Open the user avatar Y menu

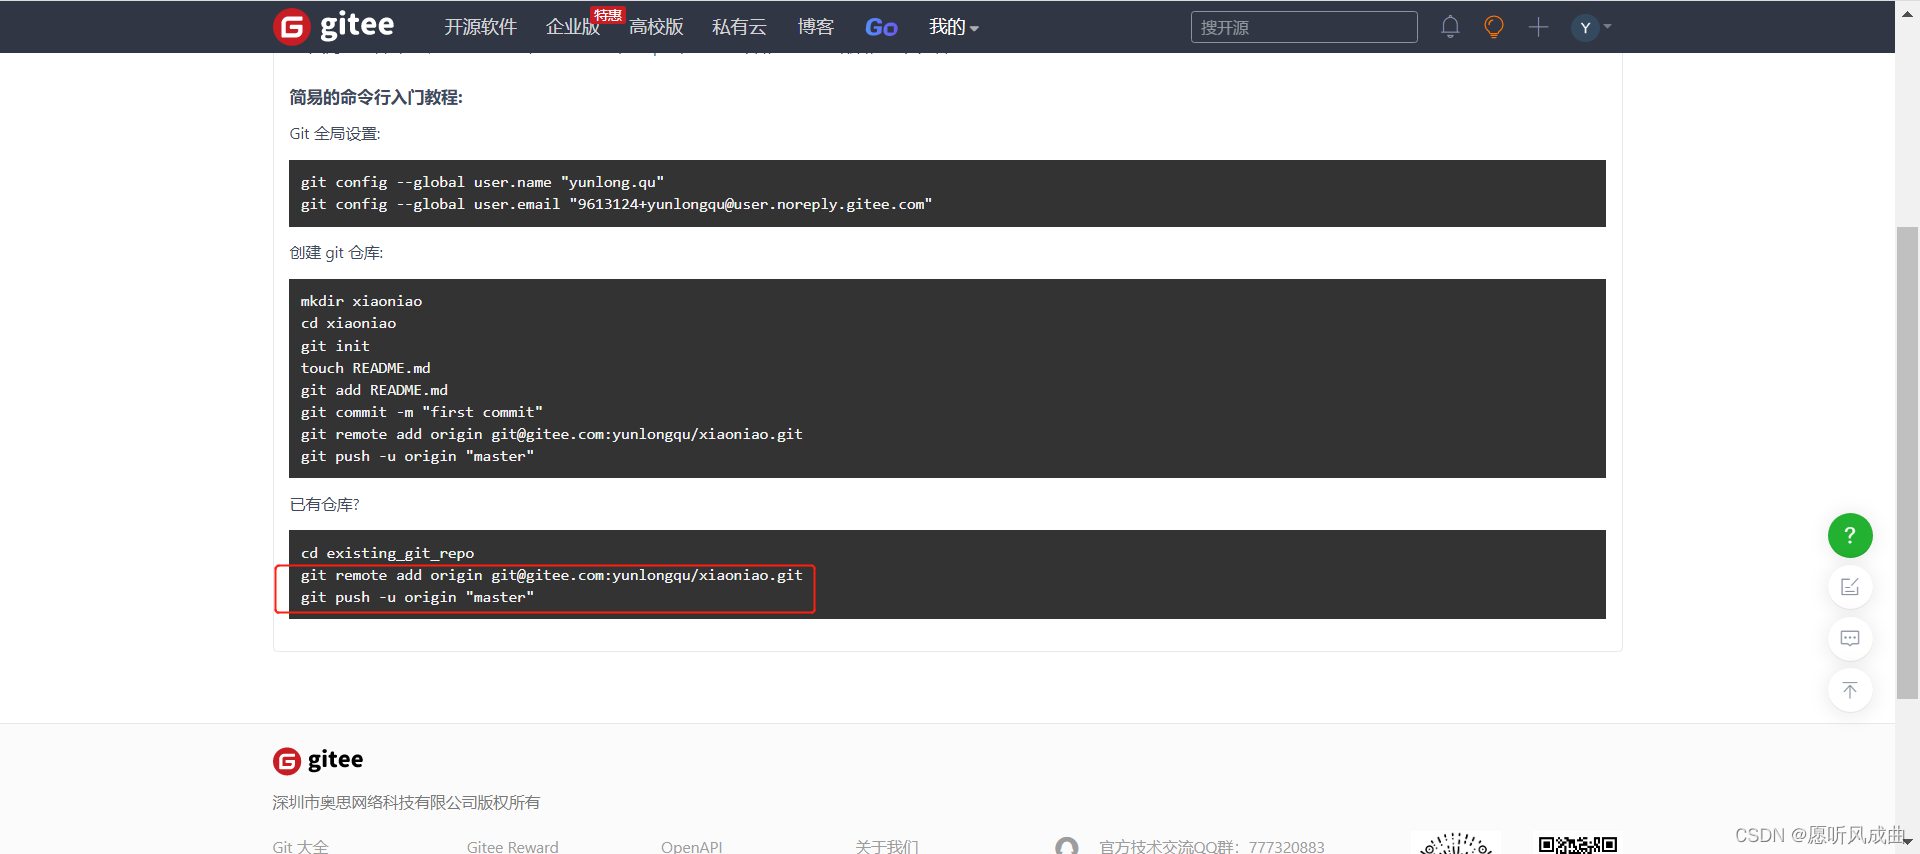(1591, 27)
